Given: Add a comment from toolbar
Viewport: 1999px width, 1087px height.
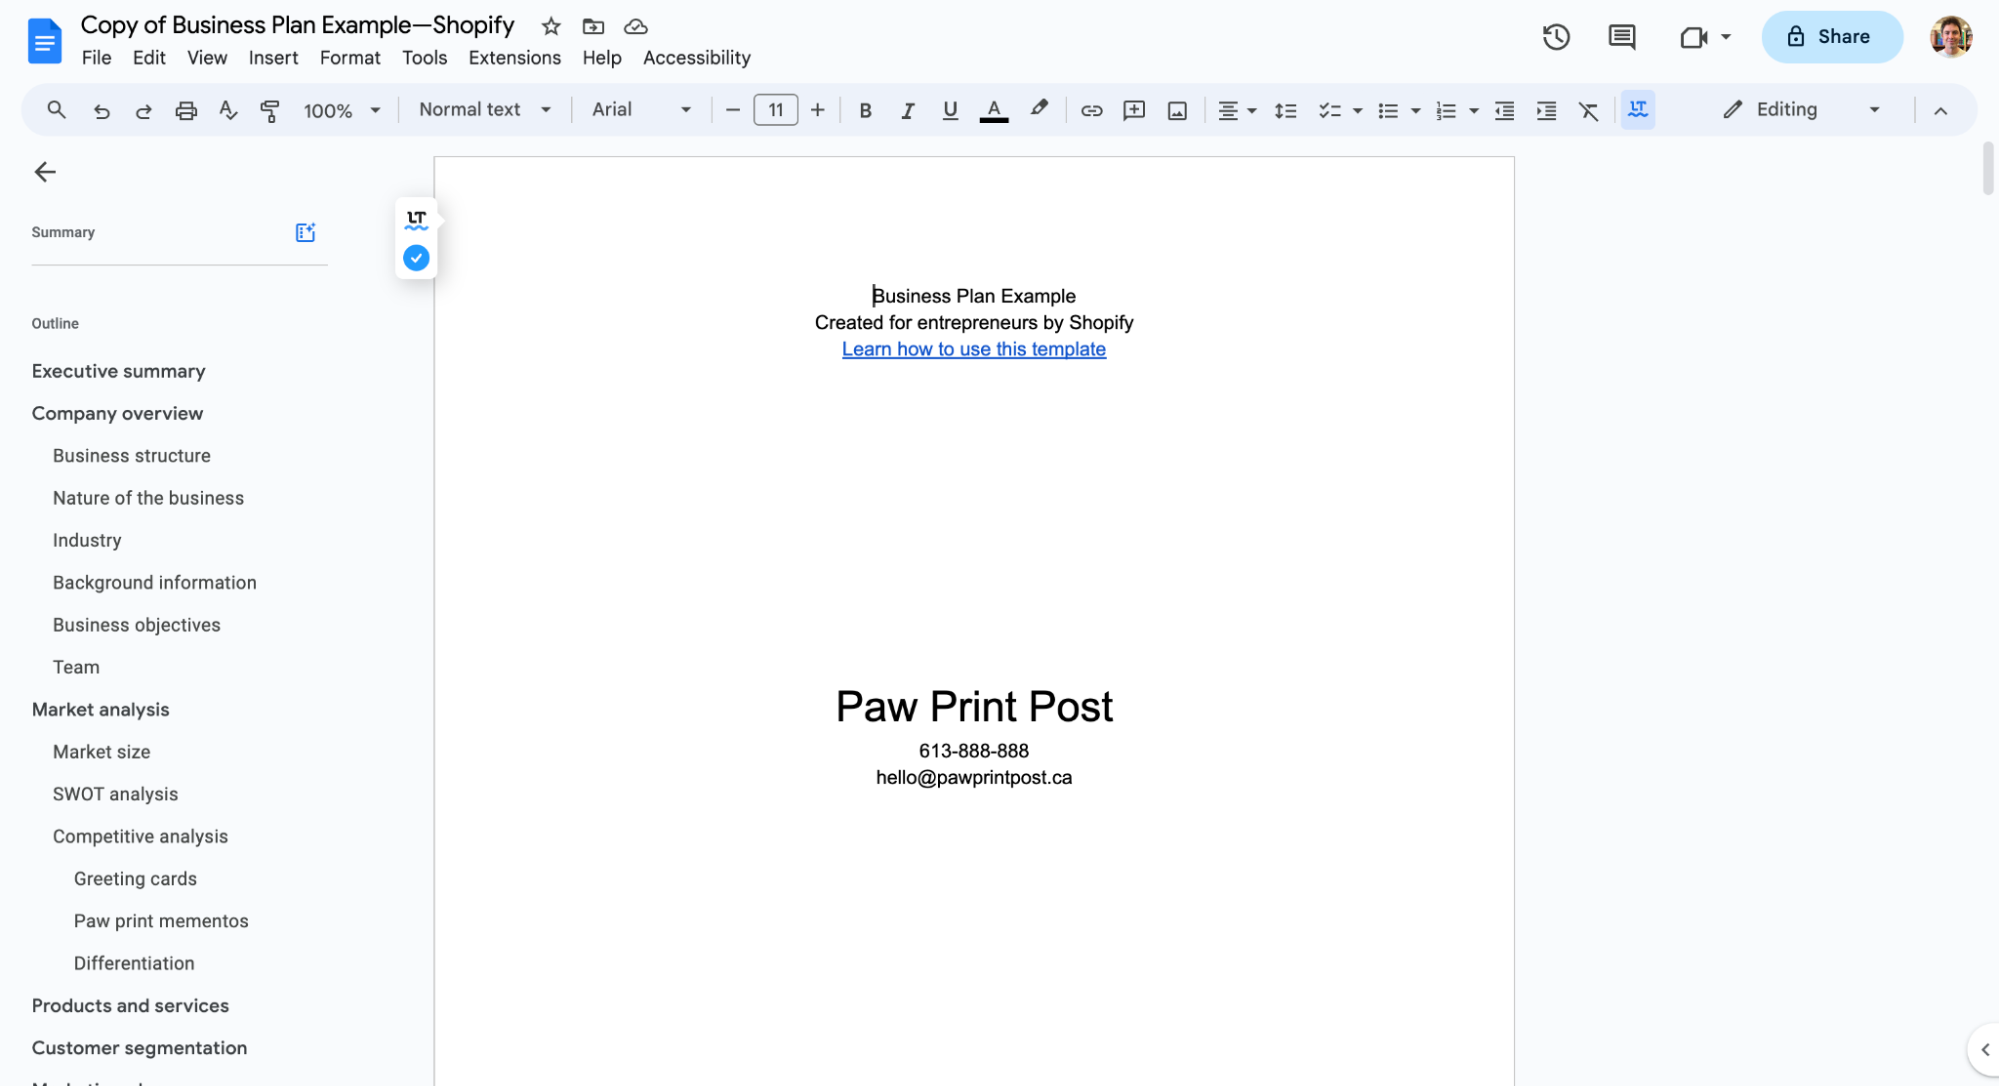Looking at the screenshot, I should point(1134,110).
